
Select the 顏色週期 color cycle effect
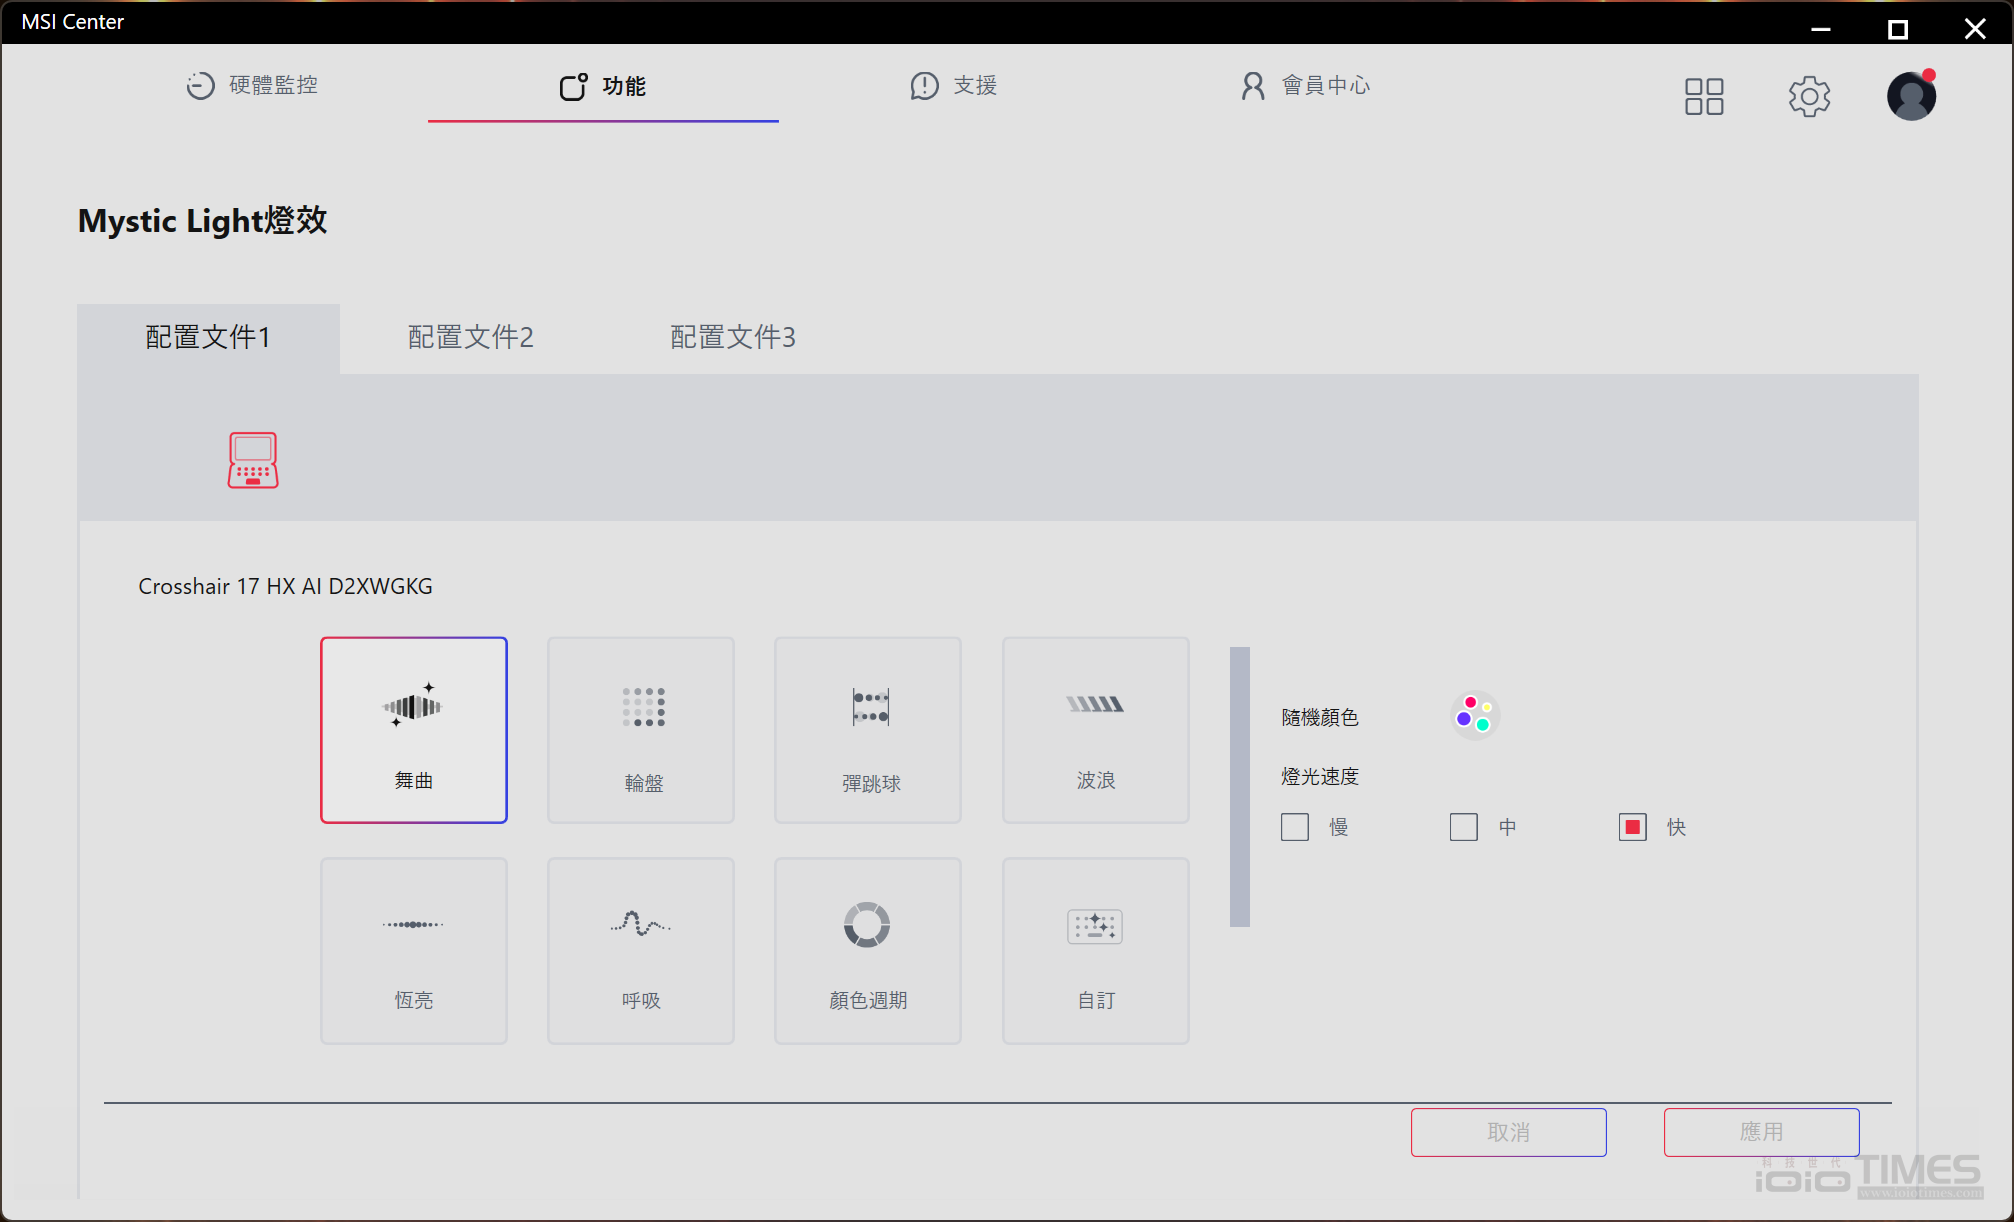coord(868,951)
